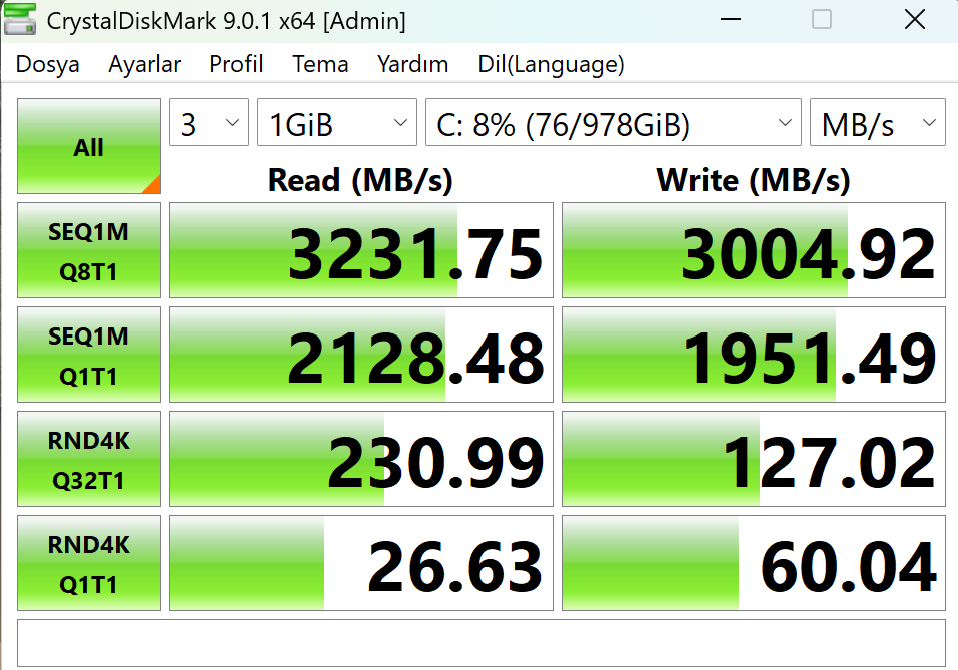Screen dimensions: 958x670
Task: Open the Dil(Language) menu
Action: pyautogui.click(x=551, y=64)
